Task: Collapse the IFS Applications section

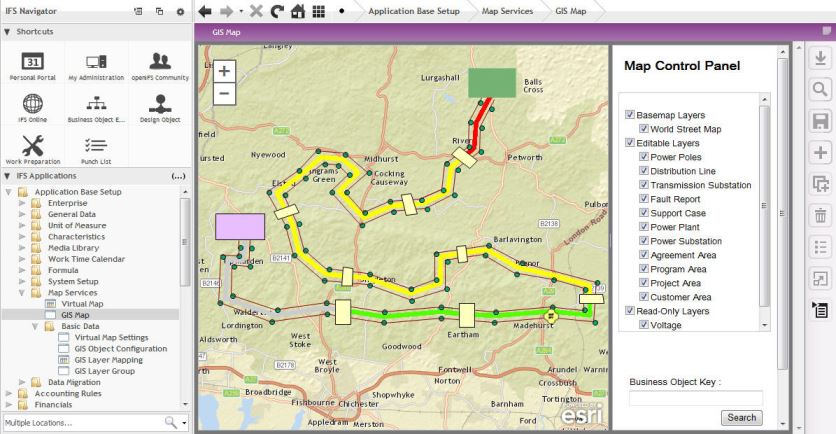Action: (7, 175)
